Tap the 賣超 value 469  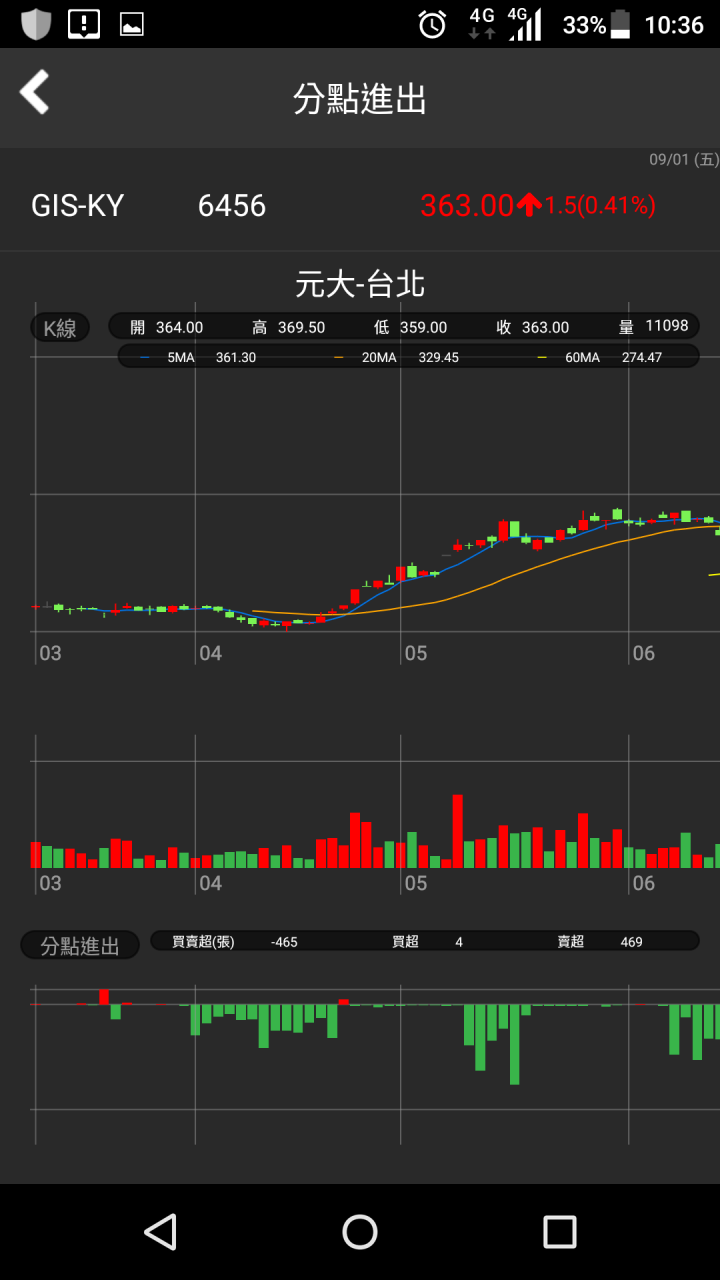(x=631, y=942)
